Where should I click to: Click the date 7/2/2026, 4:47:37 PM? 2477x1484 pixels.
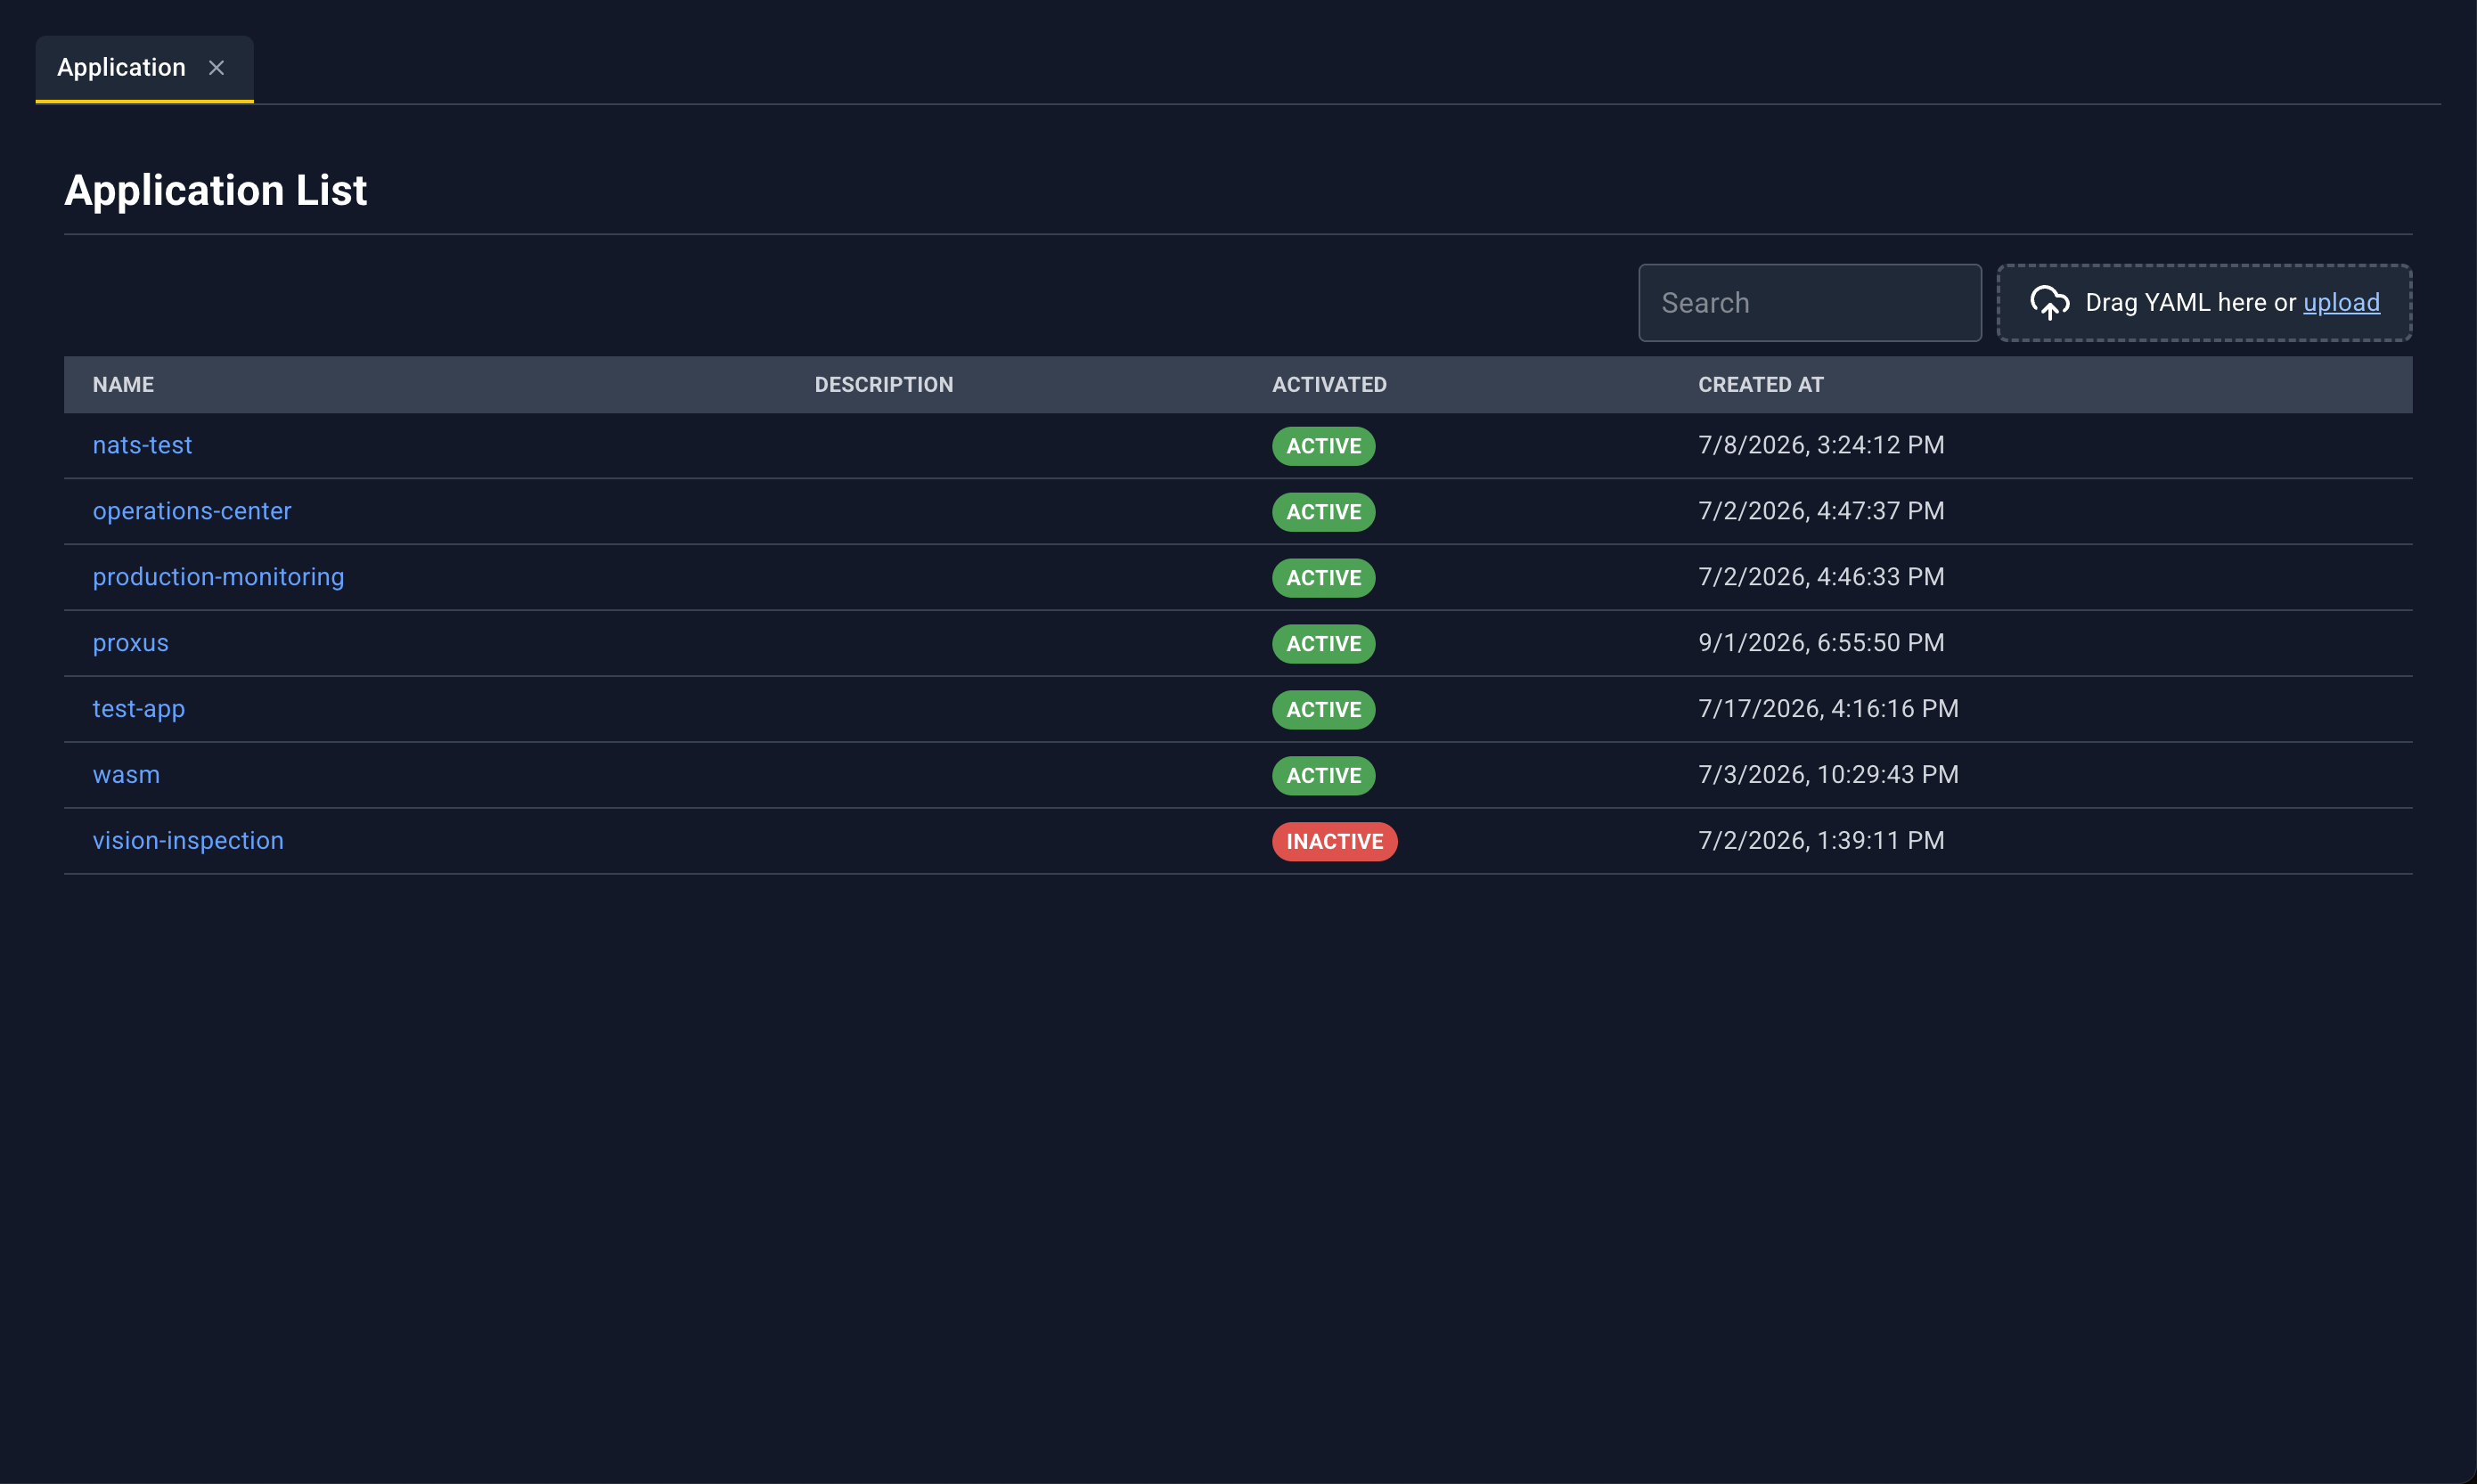1821,511
